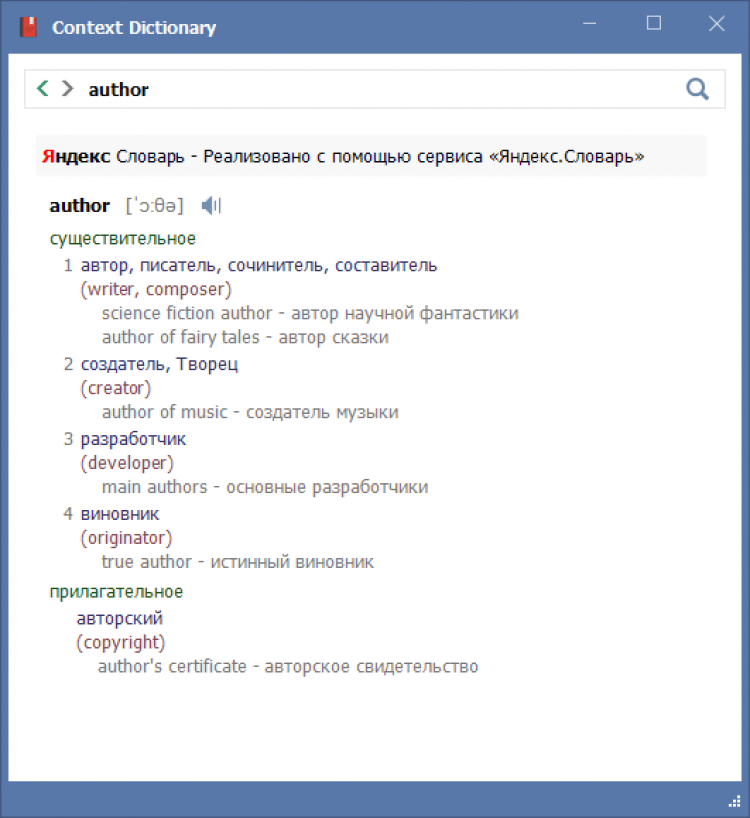Click the resize grip in window corner
Screen dimensions: 750x818
734,801
